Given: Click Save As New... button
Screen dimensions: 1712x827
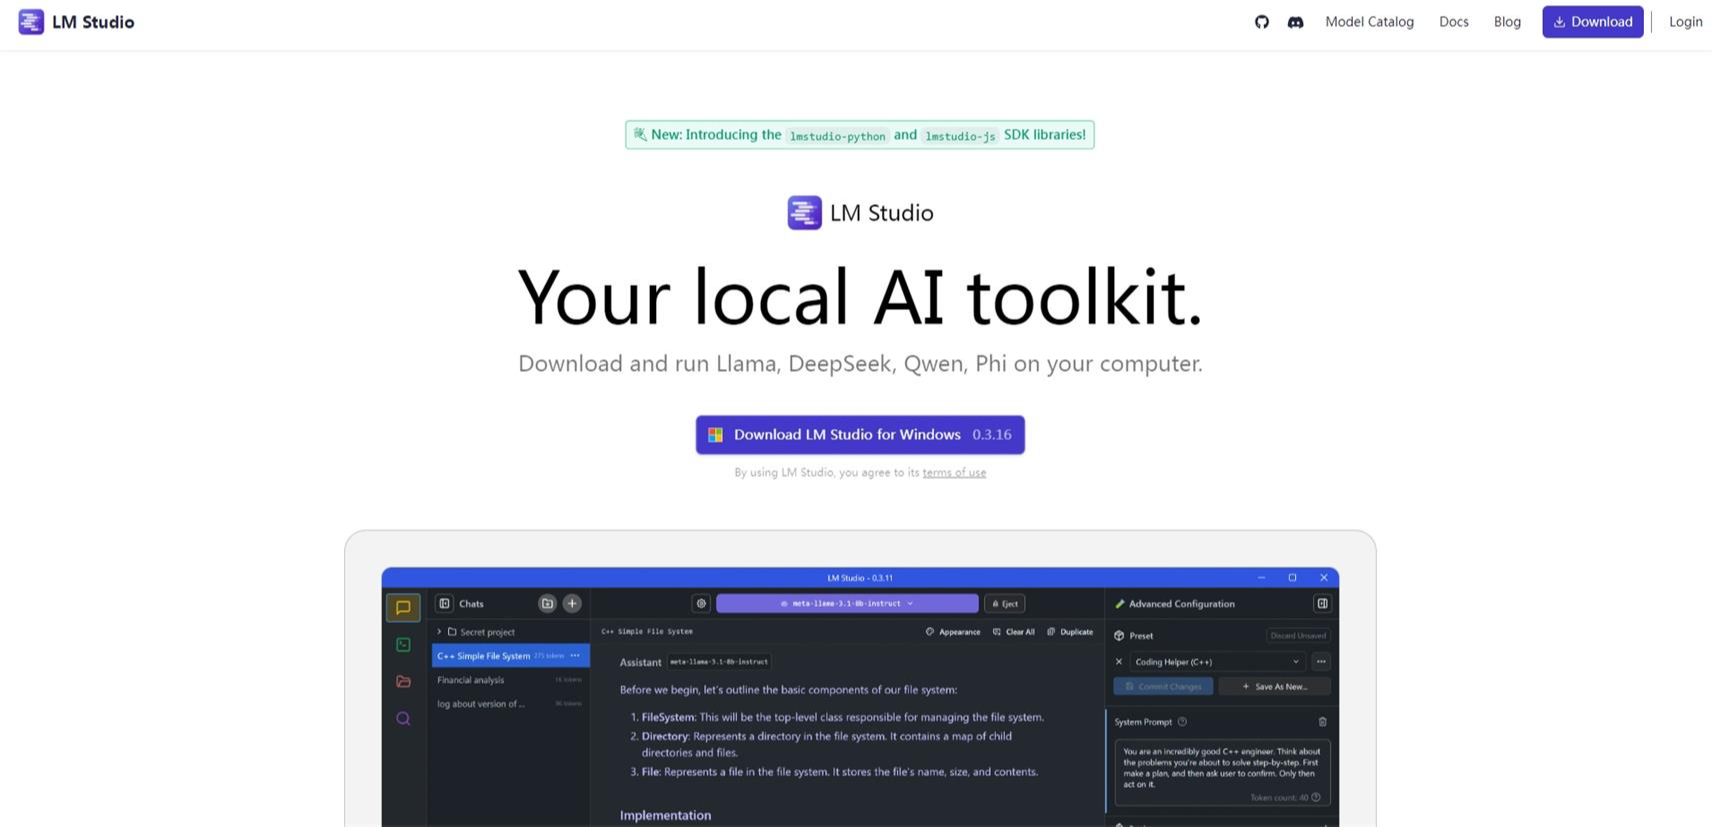Looking at the screenshot, I should tap(1275, 687).
